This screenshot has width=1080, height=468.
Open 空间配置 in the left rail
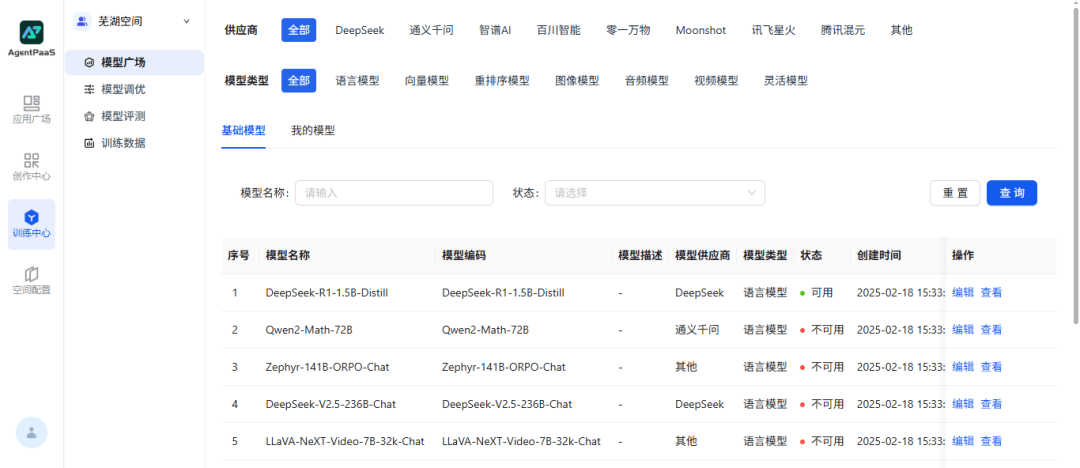point(31,280)
